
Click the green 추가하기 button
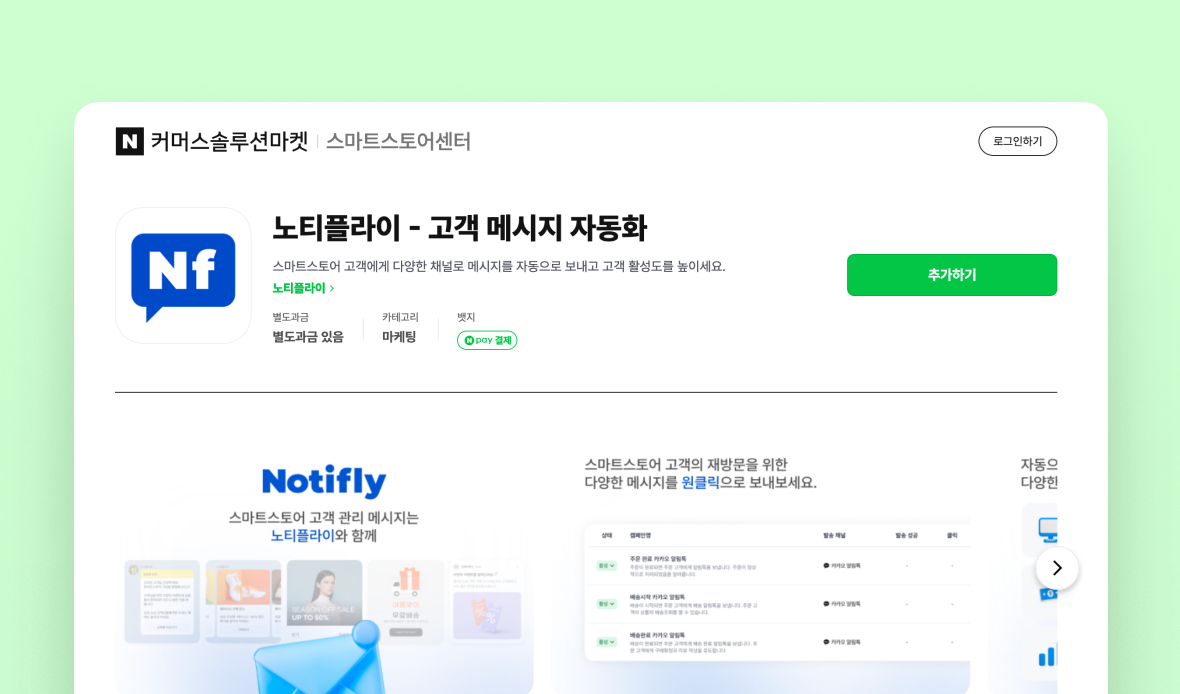tap(952, 275)
